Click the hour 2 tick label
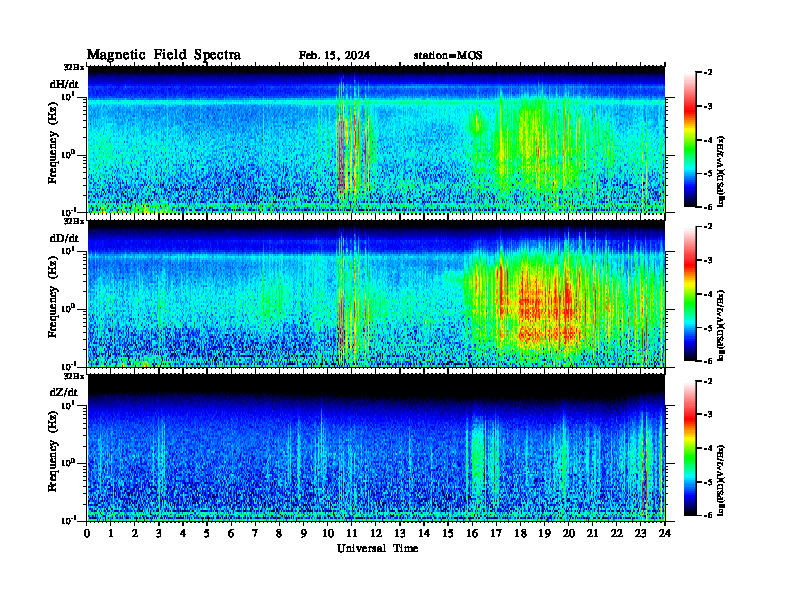792x612 pixels. pyautogui.click(x=135, y=533)
